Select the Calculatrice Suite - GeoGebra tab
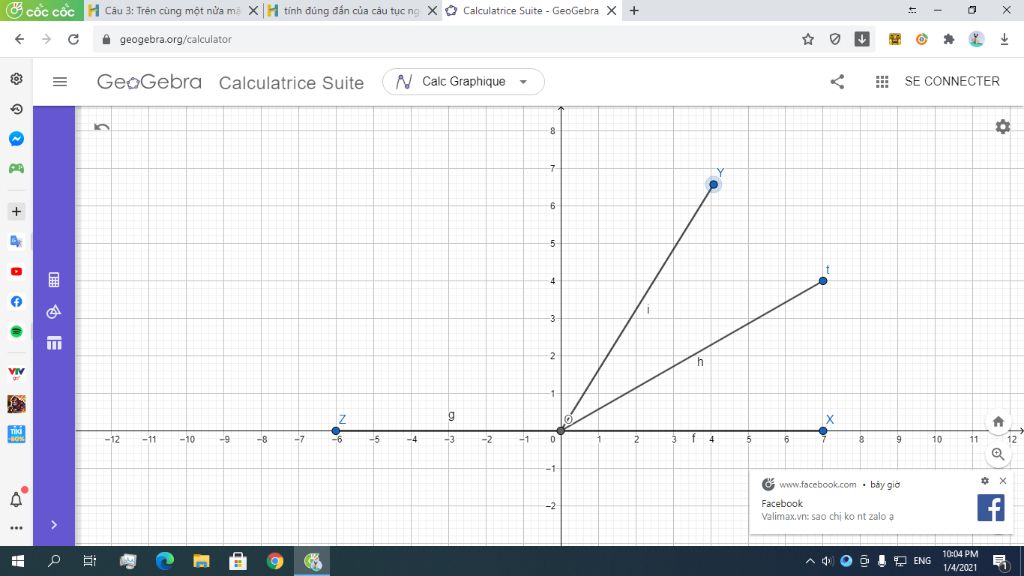The height and width of the screenshot is (576, 1024). click(530, 10)
